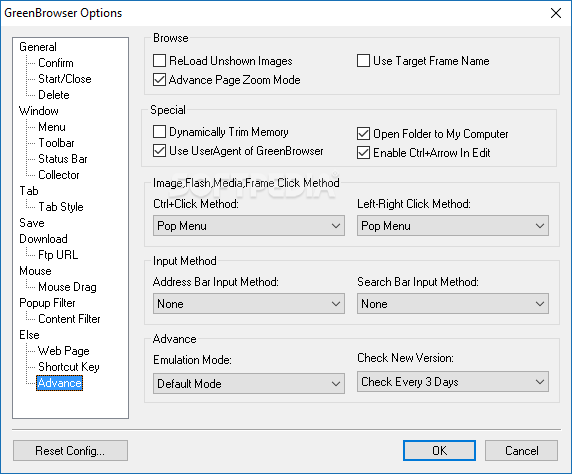Viewport: 572px width, 474px height.
Task: Select Save in options tree
Action: [32, 223]
